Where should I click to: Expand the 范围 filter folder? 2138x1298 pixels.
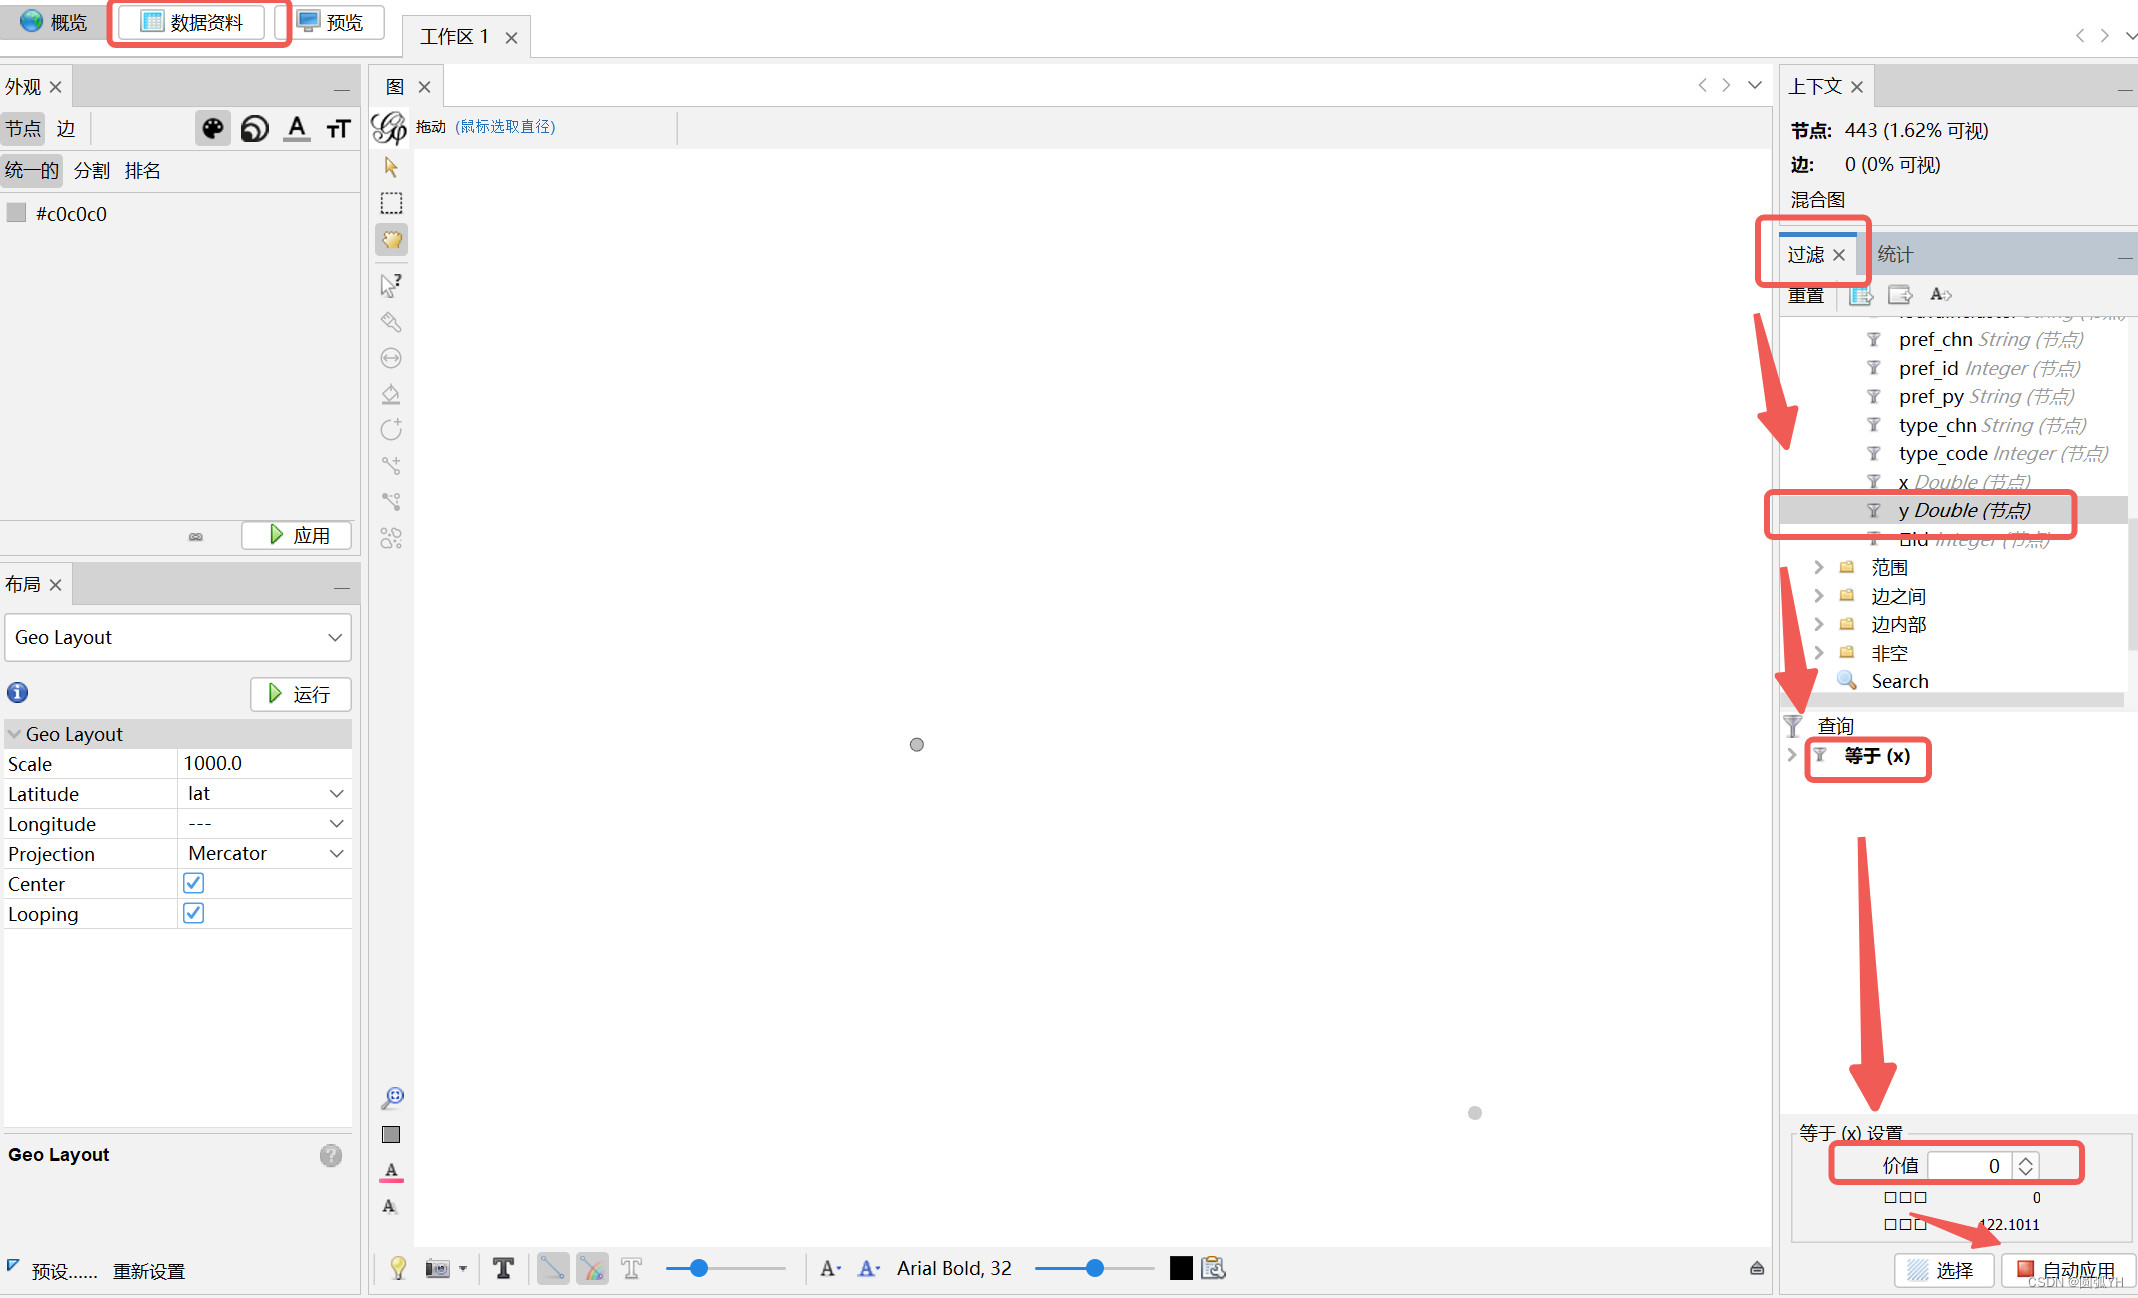tap(1818, 567)
